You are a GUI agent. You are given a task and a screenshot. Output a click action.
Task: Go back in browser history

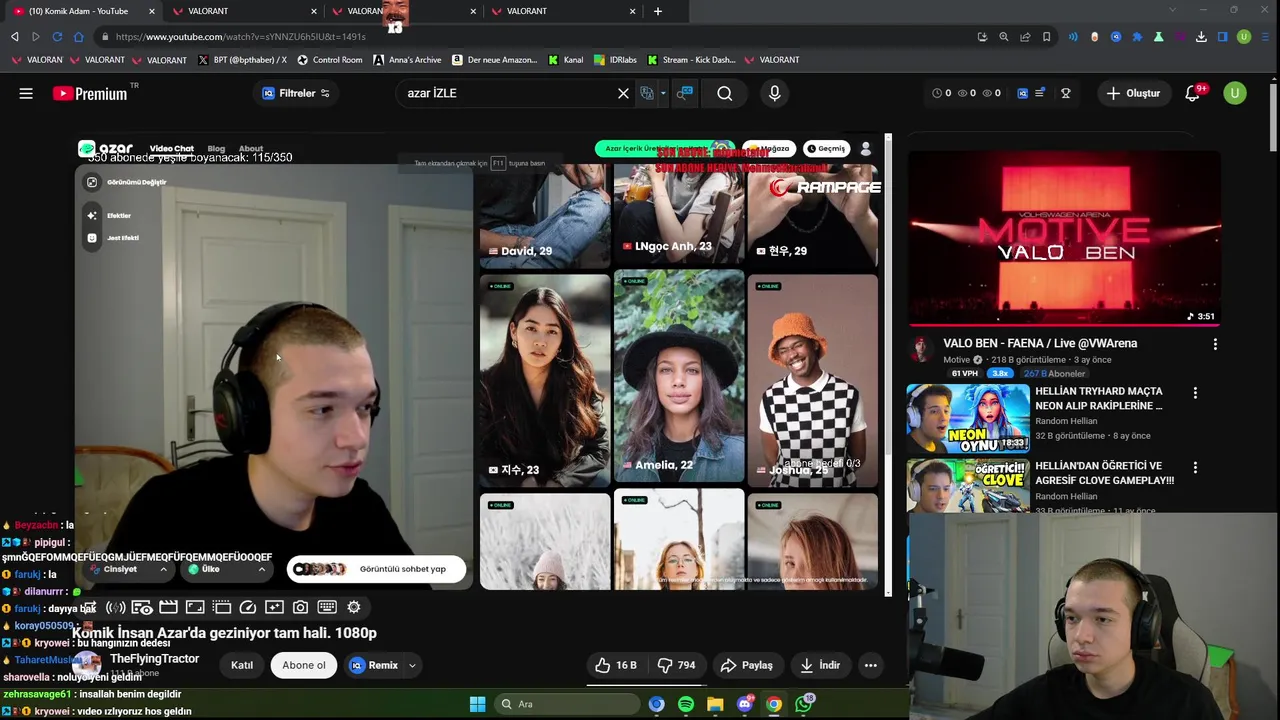[x=14, y=37]
